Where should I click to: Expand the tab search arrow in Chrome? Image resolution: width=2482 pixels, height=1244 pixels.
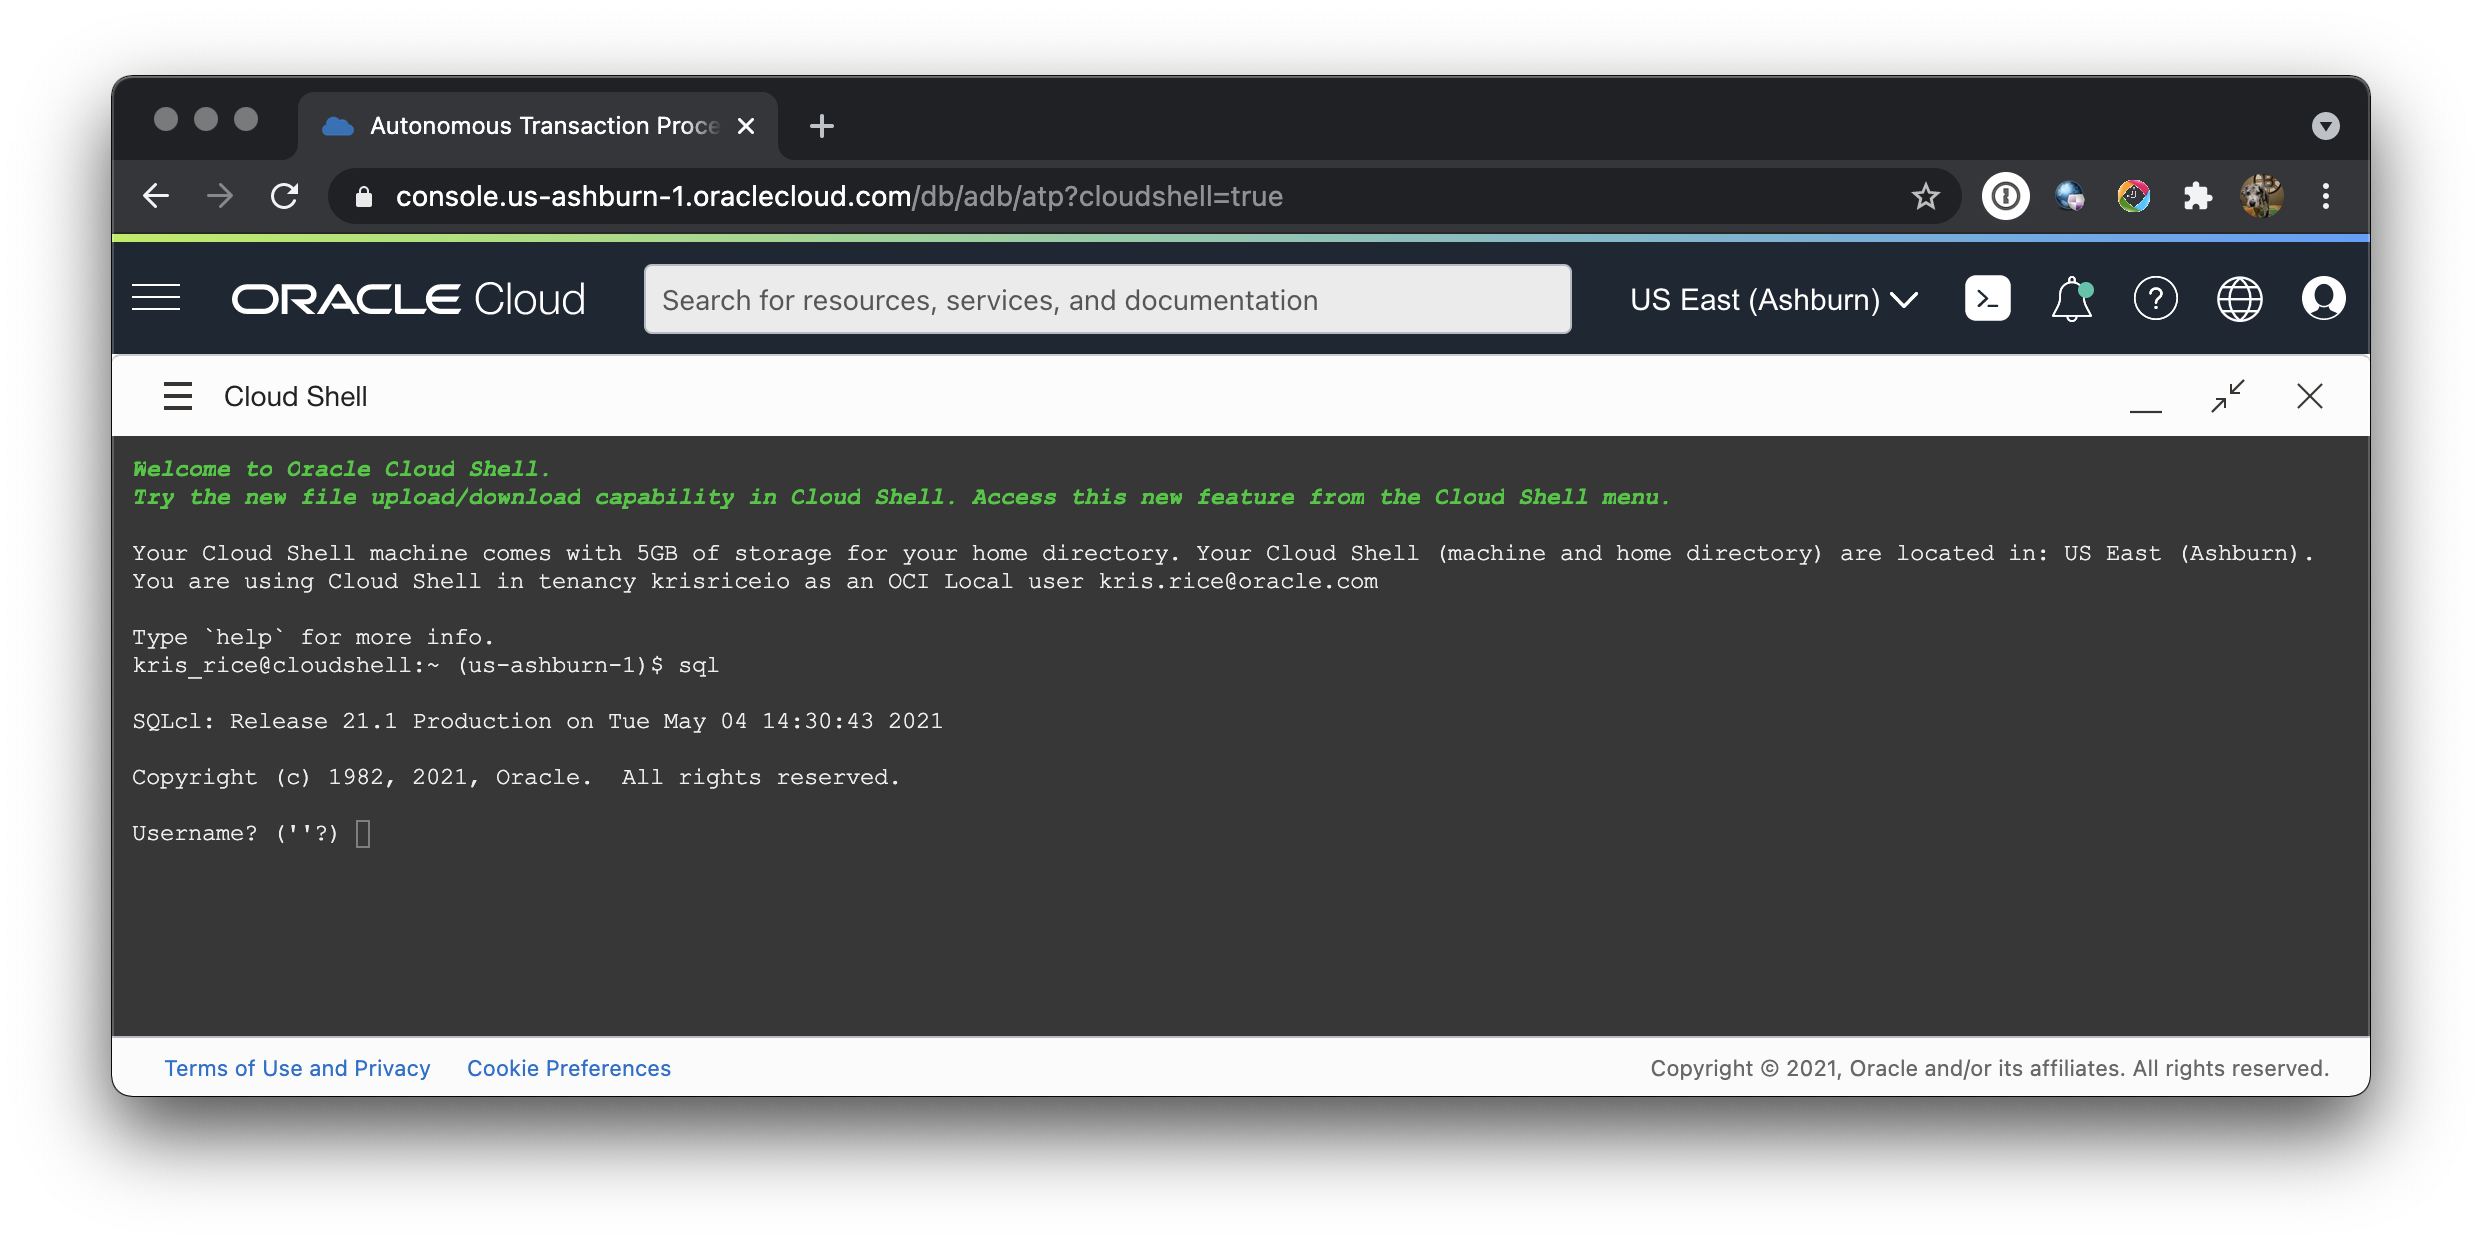(x=2325, y=126)
